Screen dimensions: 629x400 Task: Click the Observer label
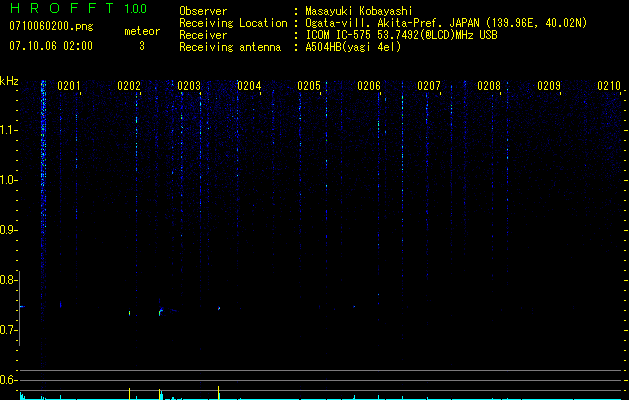(203, 11)
